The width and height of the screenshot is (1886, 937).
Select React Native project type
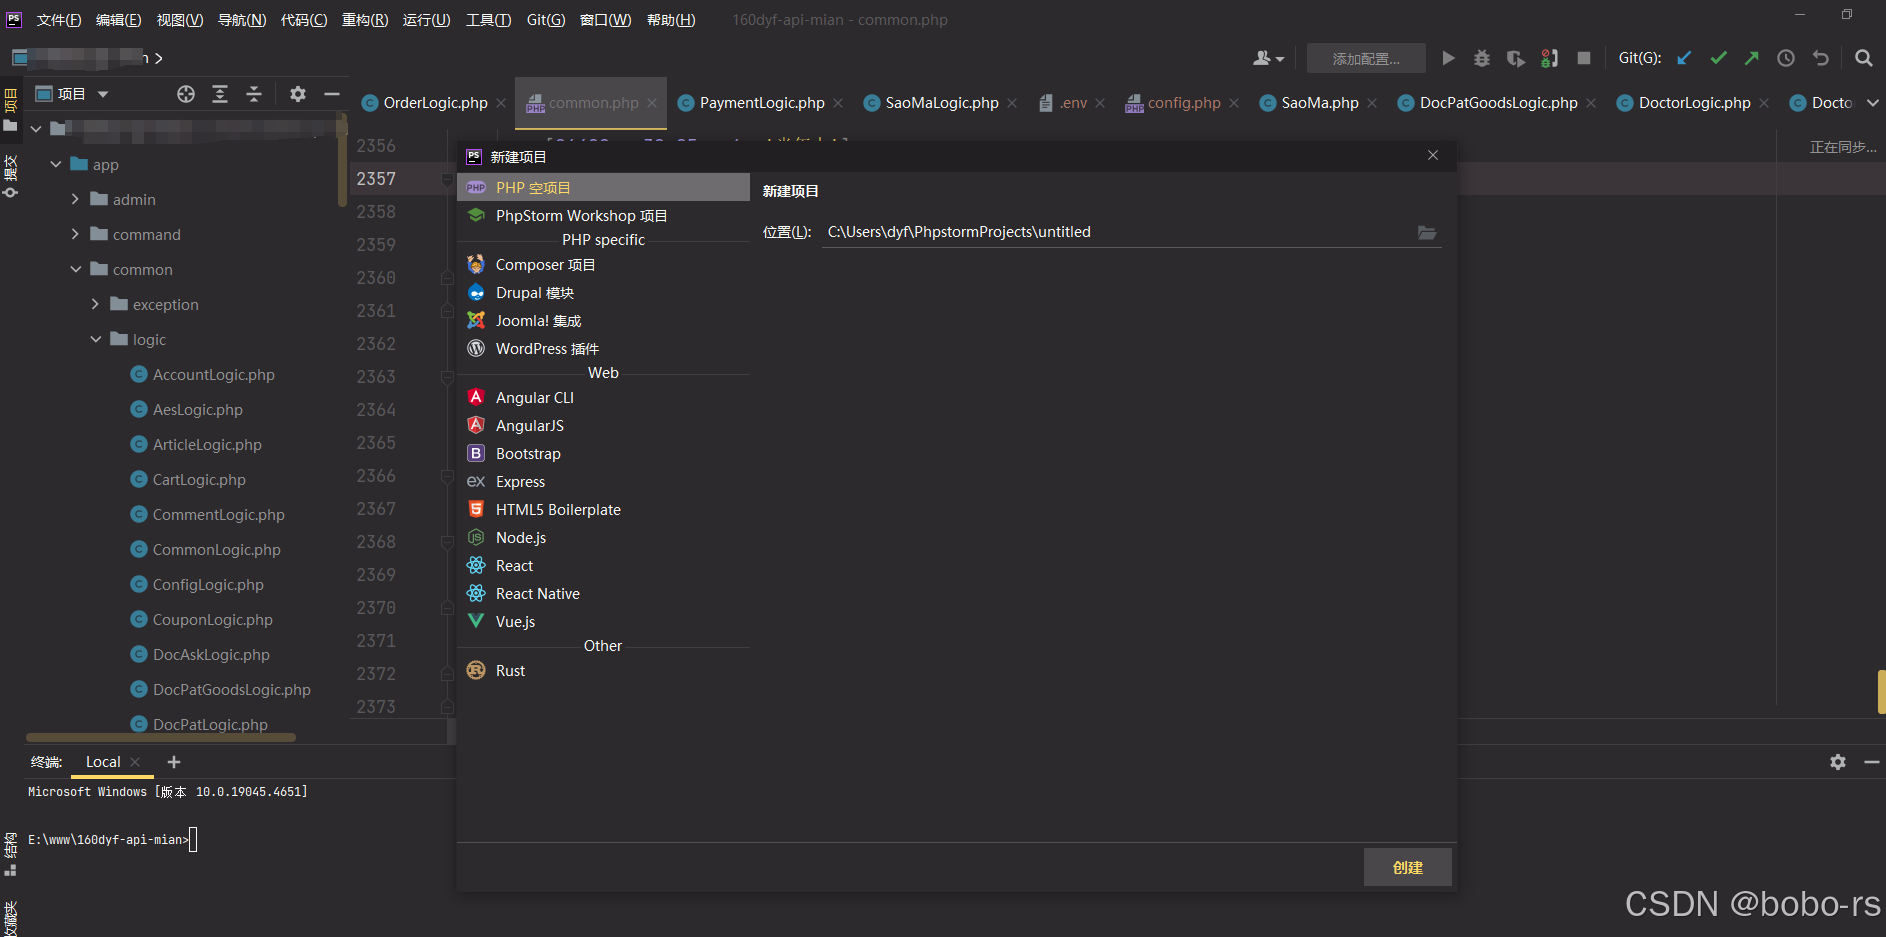coord(603,594)
